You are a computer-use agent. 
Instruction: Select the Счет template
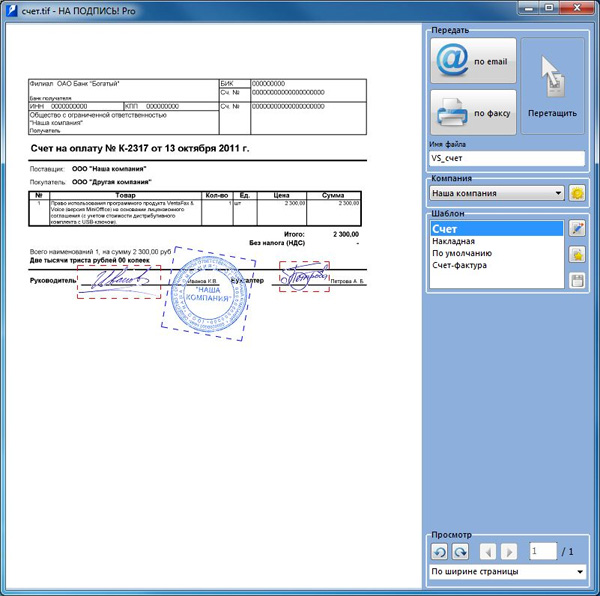[495, 229]
